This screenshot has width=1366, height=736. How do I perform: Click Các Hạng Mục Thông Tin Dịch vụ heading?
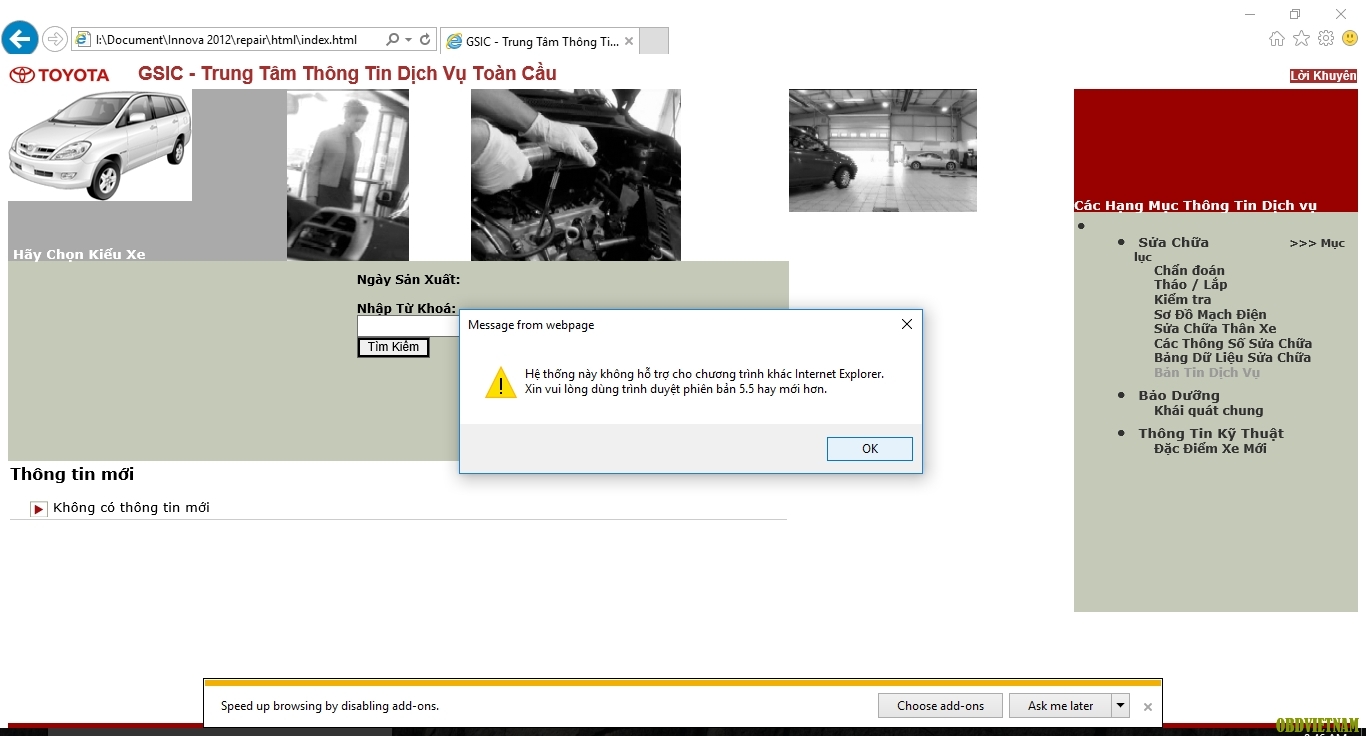coord(1195,205)
